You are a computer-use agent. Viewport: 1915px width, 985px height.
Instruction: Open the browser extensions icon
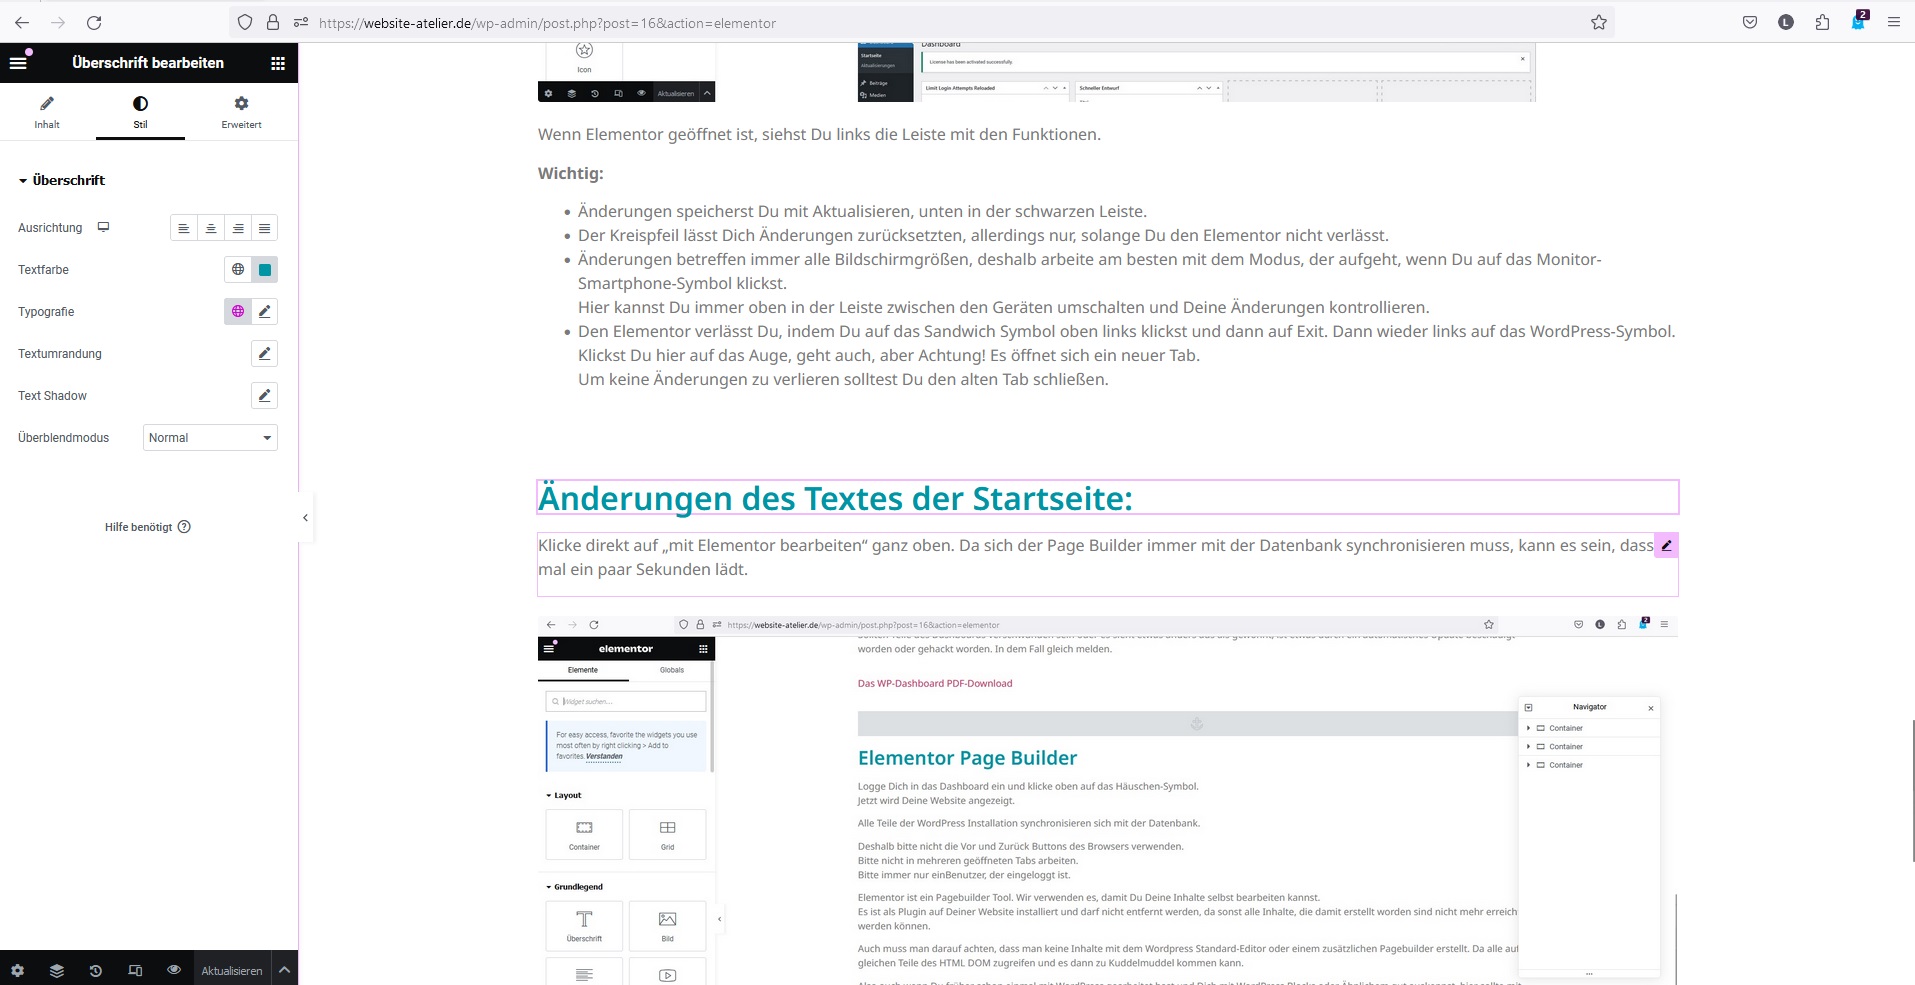click(1822, 22)
